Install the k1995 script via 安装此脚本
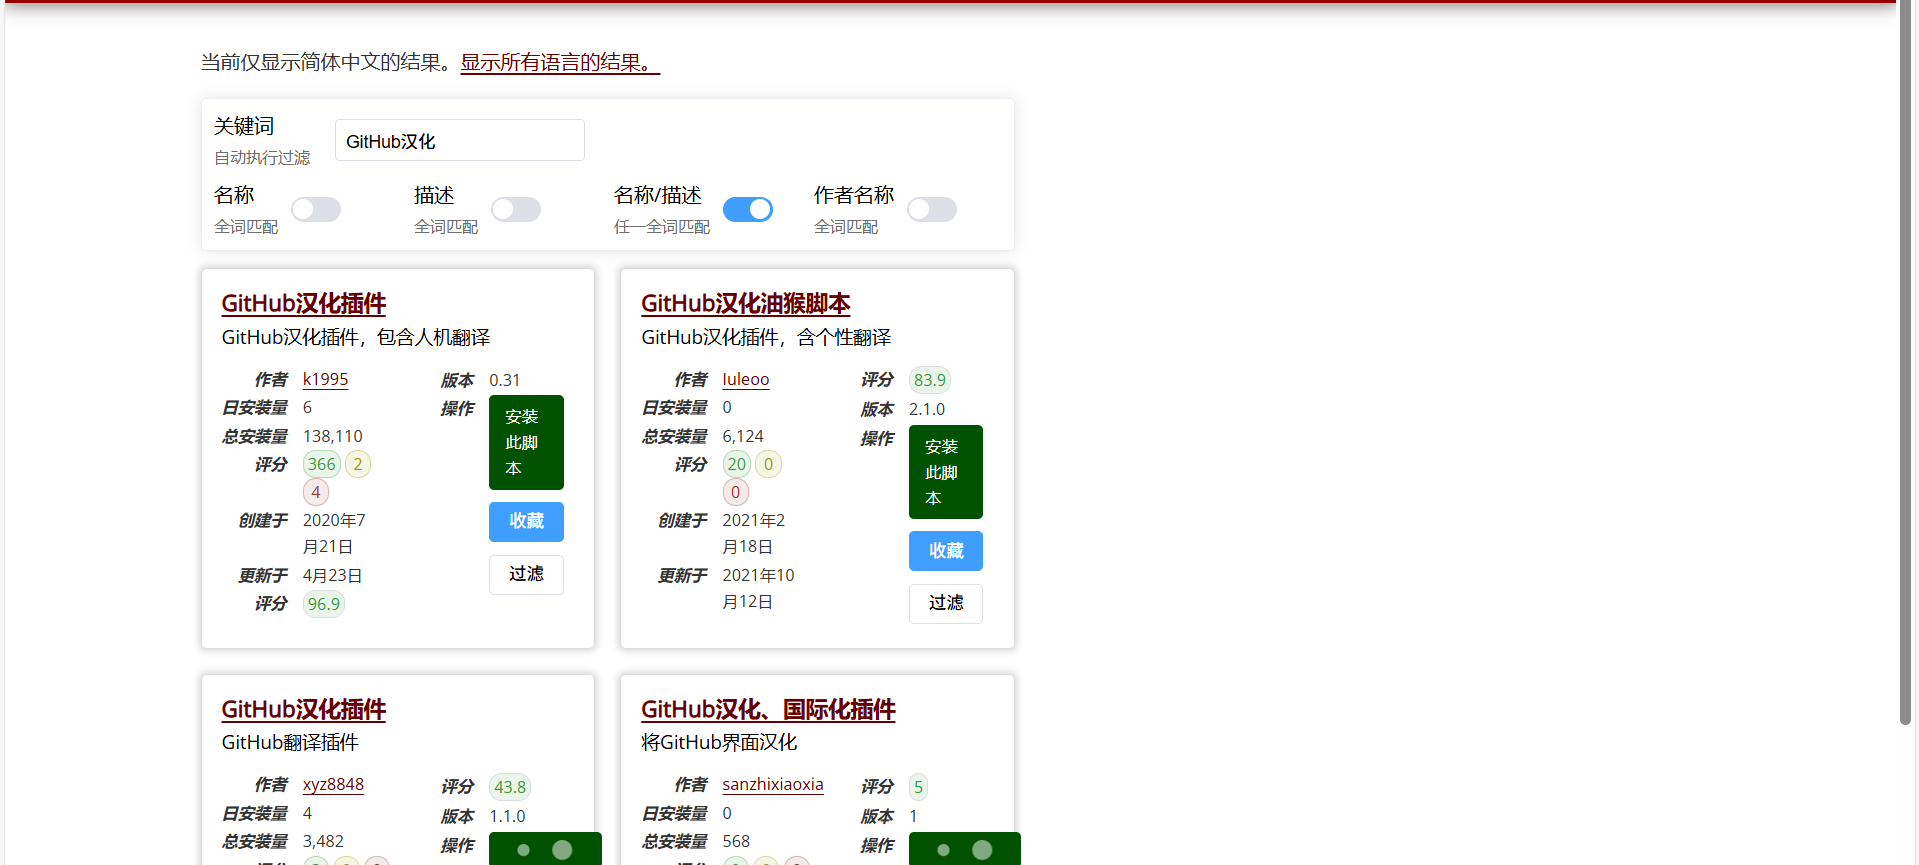The width and height of the screenshot is (1919, 865). [526, 442]
